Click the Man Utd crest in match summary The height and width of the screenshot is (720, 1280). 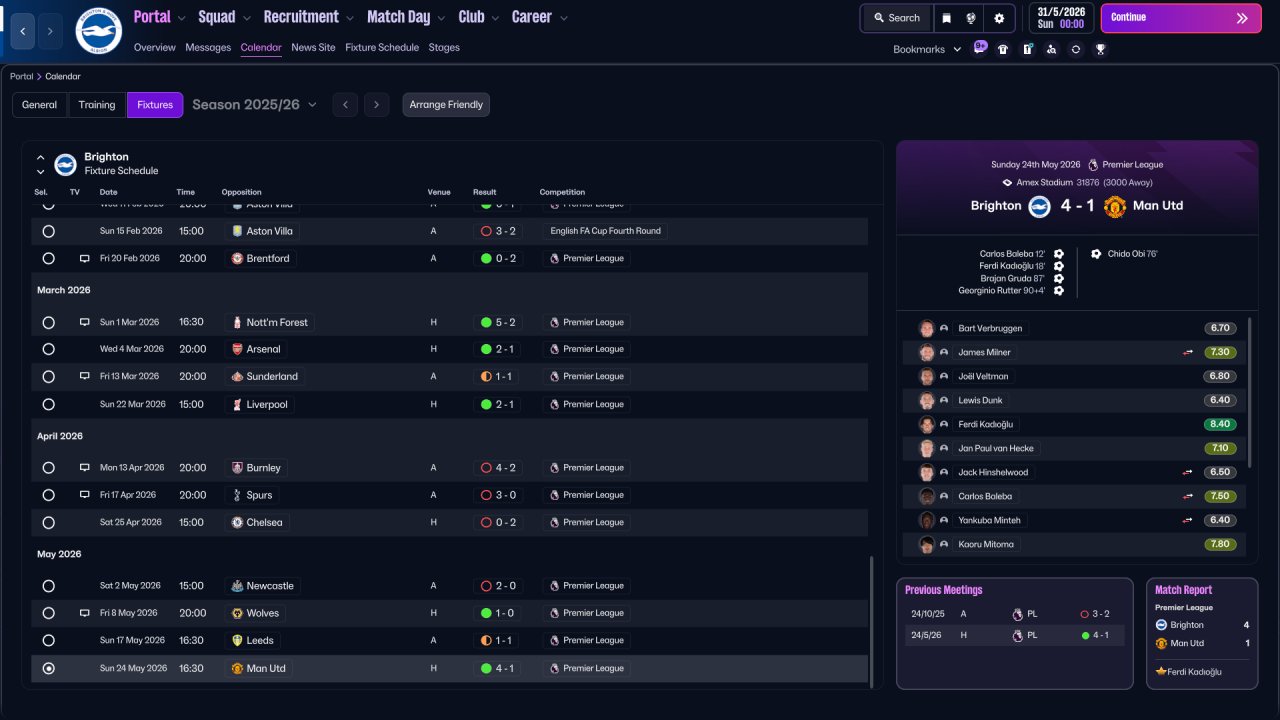[x=1115, y=206]
